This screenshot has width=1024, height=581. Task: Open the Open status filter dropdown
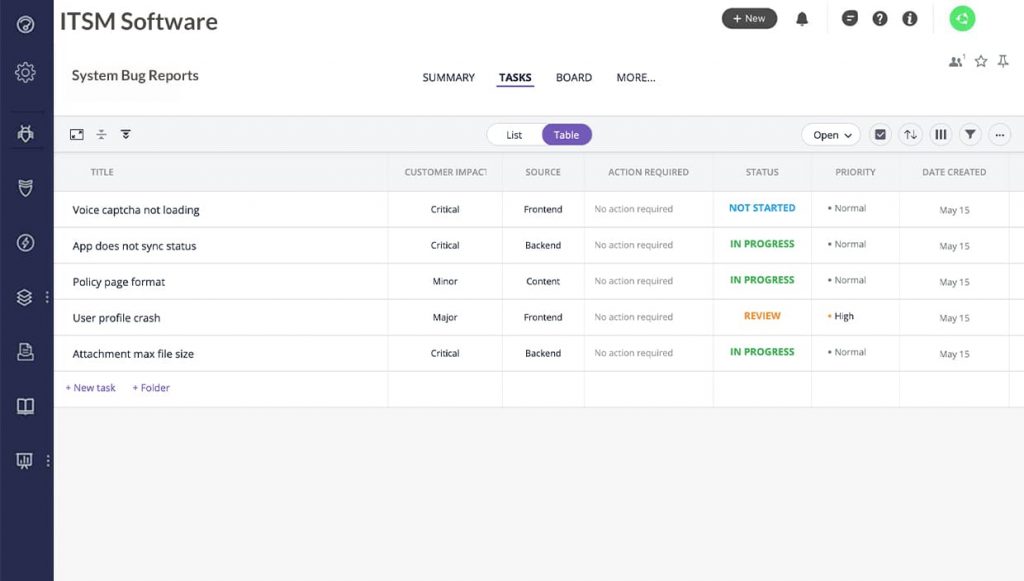click(831, 135)
